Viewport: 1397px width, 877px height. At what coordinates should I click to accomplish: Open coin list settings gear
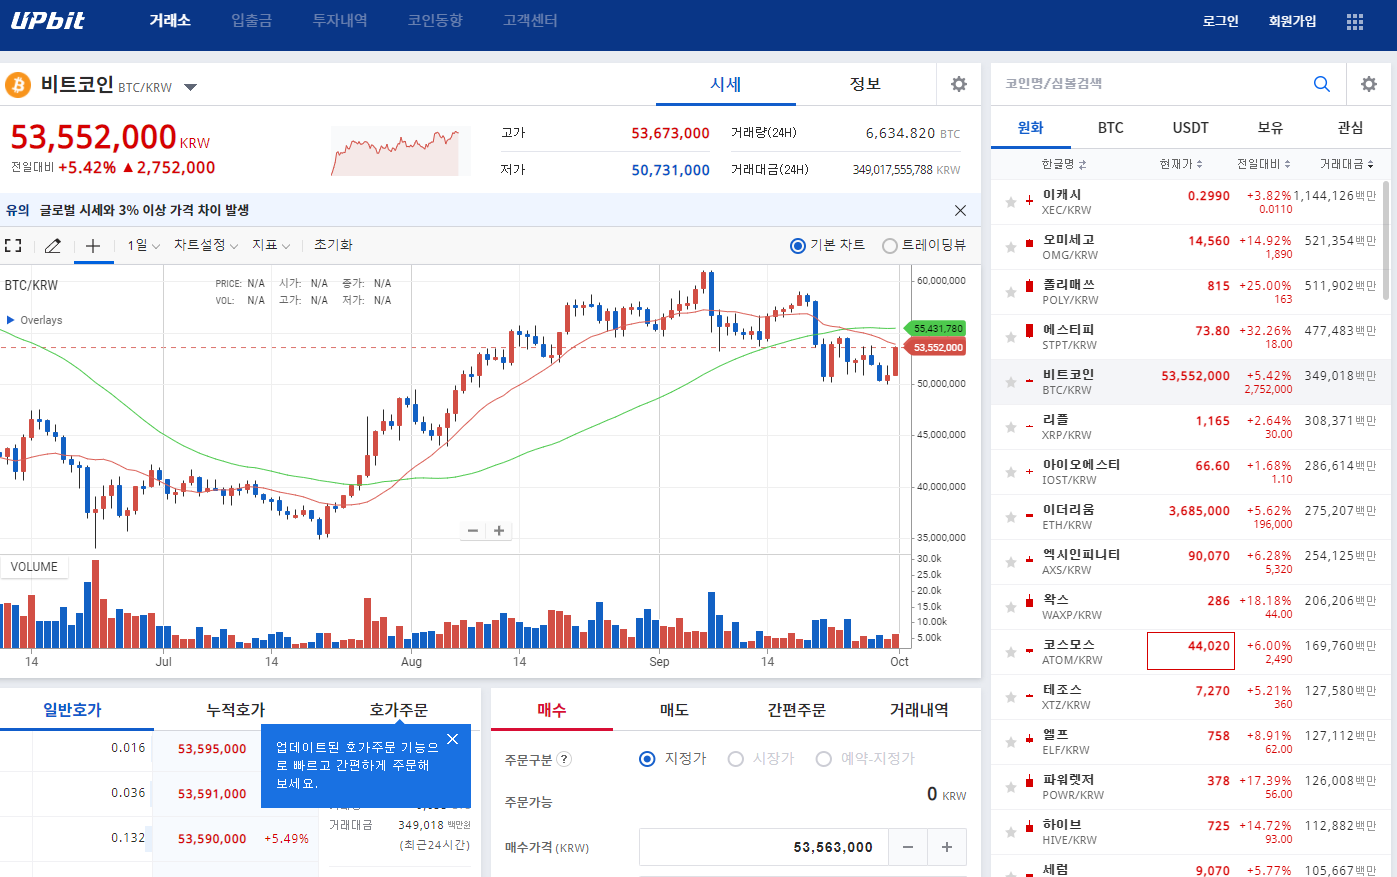(1369, 85)
